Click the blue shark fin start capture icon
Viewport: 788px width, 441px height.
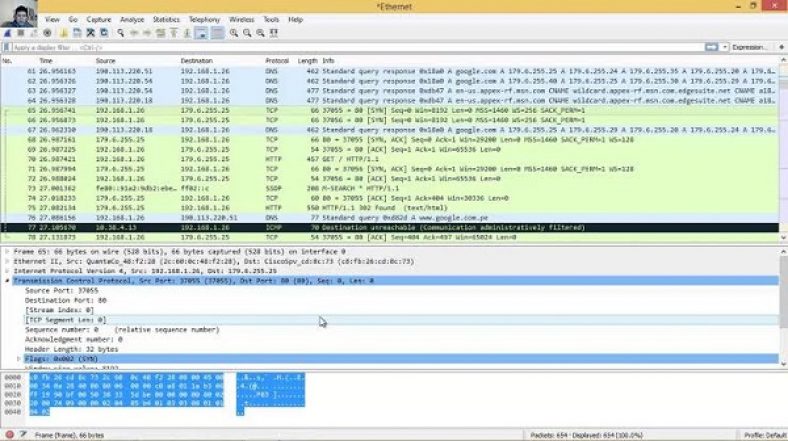tap(7, 33)
